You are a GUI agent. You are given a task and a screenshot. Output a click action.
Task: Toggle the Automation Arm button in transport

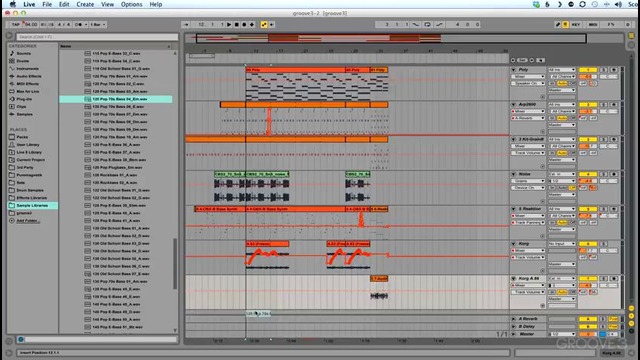pos(264,24)
